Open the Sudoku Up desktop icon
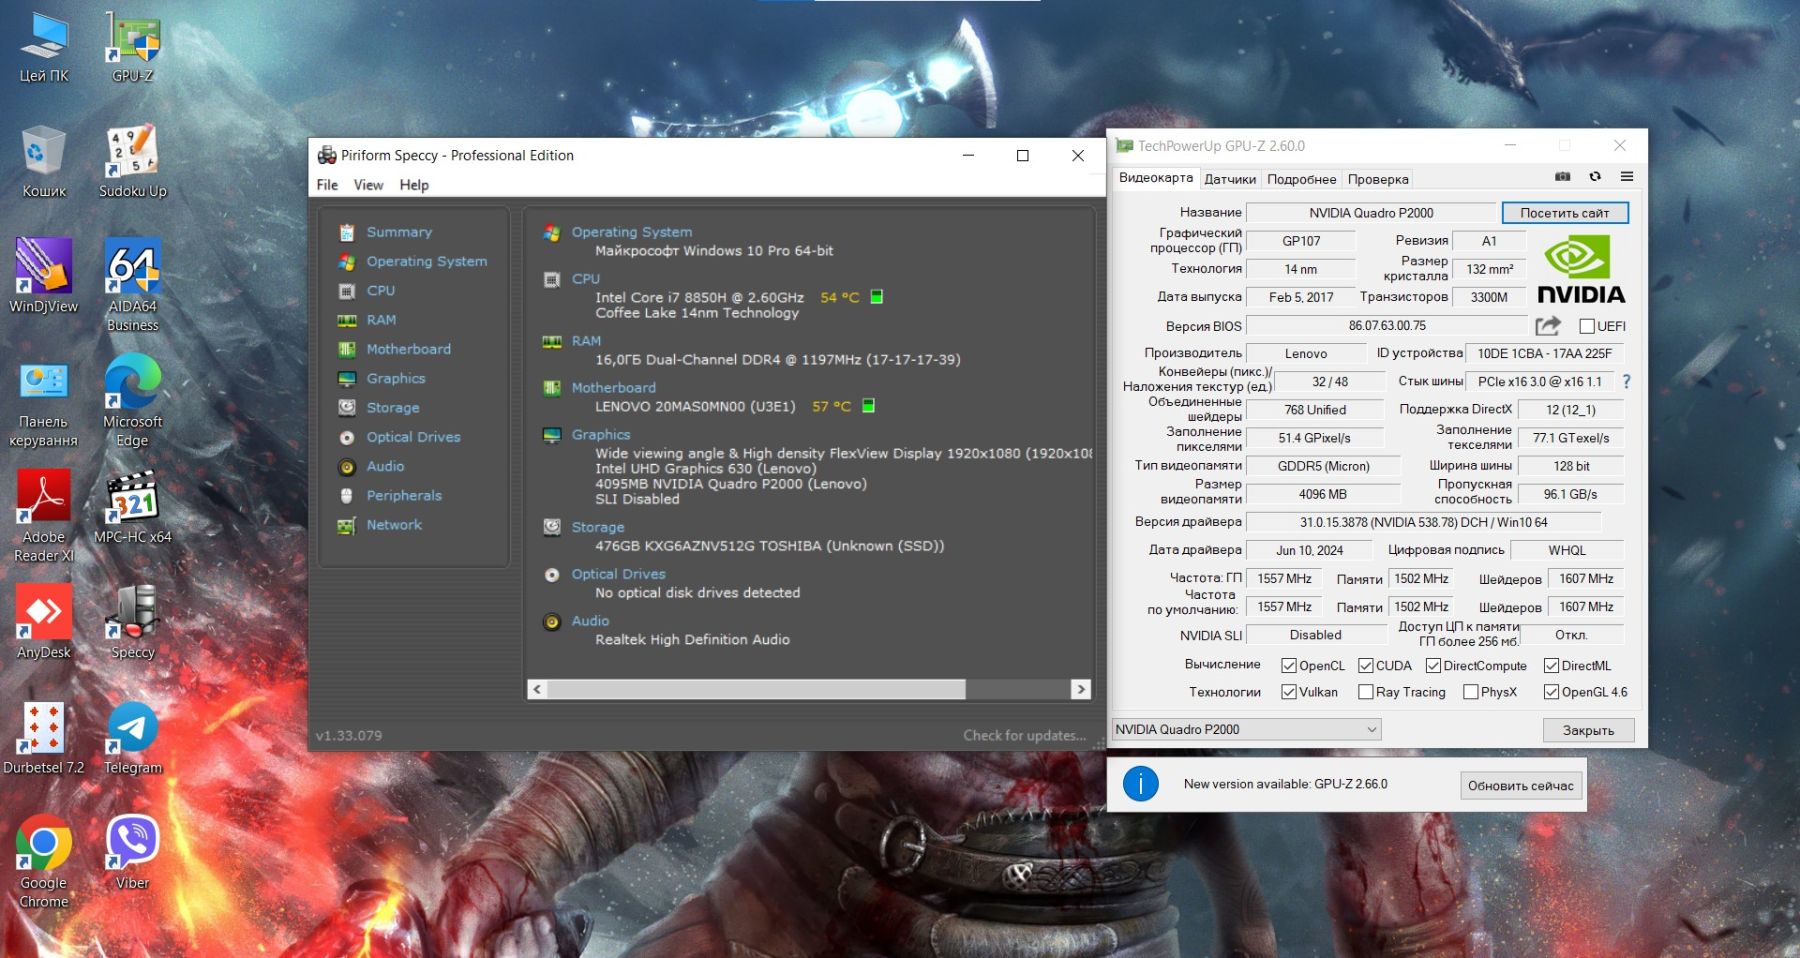1800x958 pixels. pyautogui.click(x=133, y=161)
